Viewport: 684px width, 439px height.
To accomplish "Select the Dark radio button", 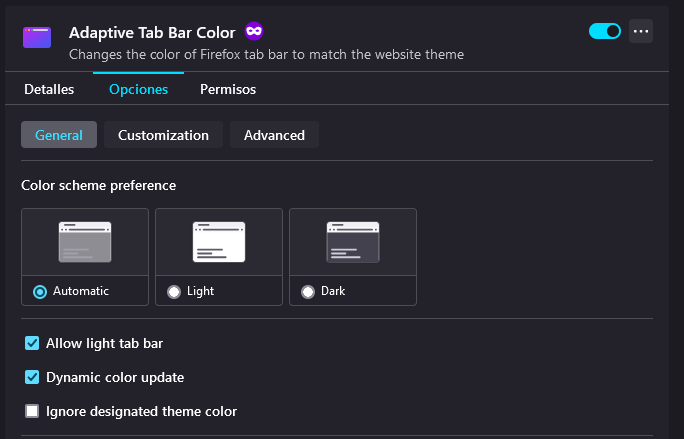I will click(x=308, y=292).
